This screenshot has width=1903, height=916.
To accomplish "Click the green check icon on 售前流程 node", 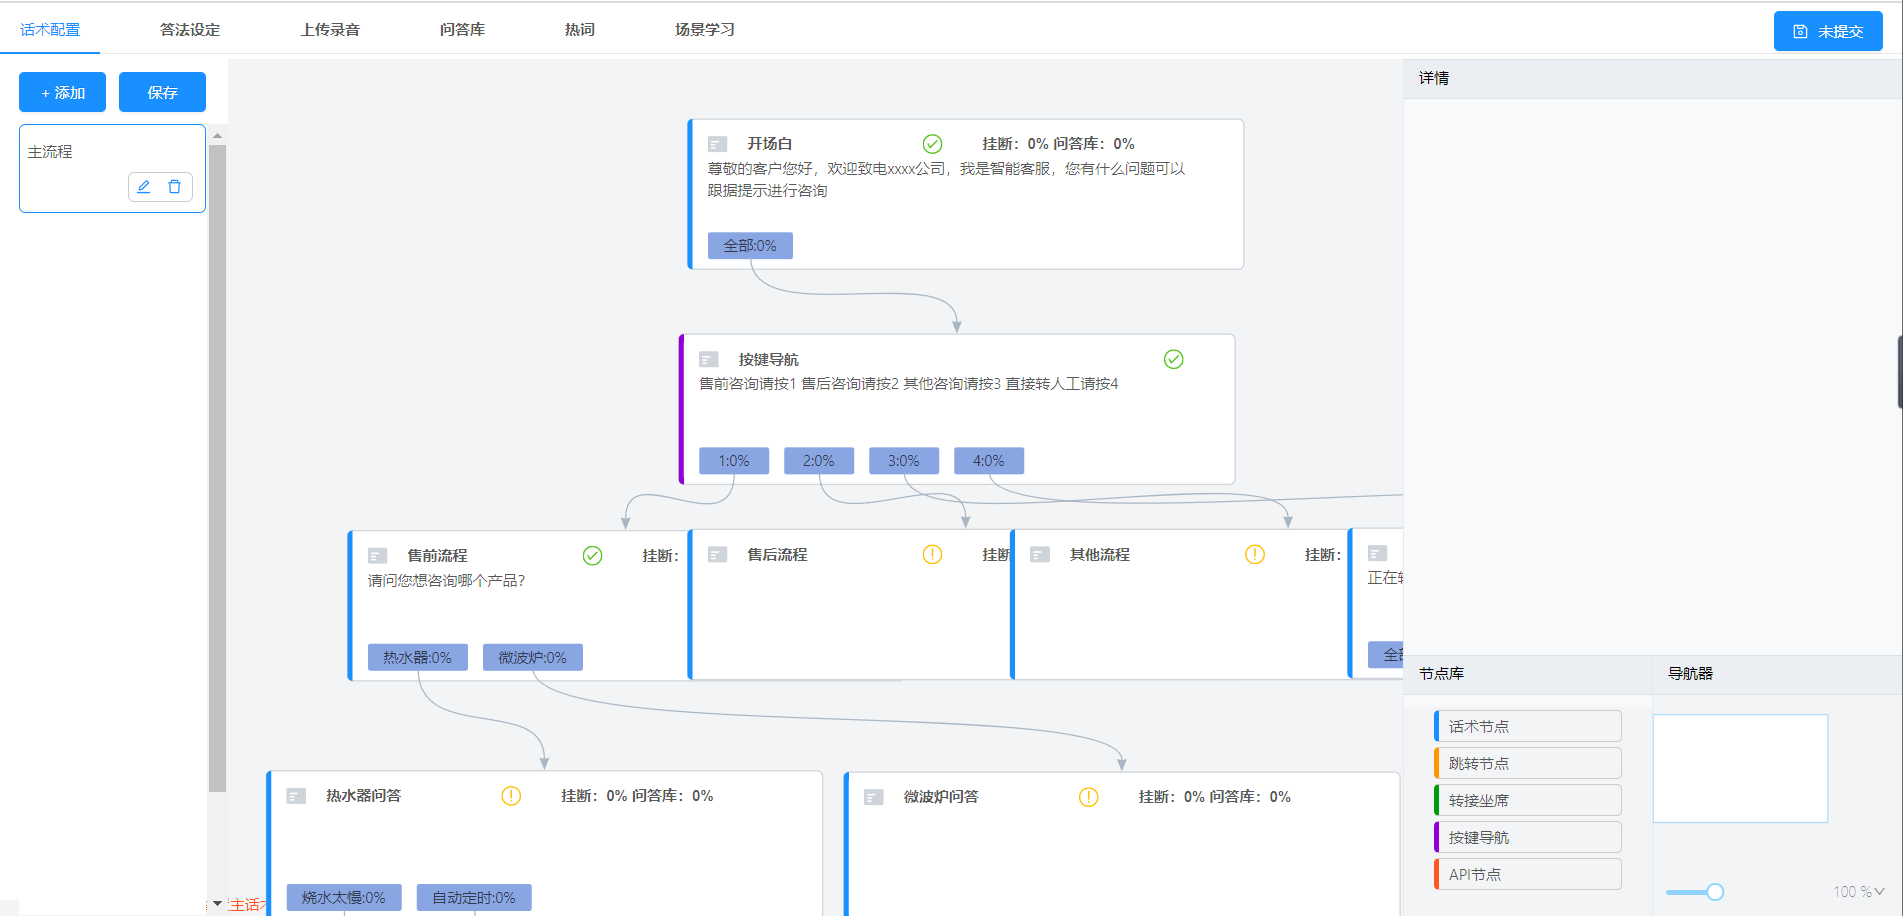I will (x=592, y=556).
